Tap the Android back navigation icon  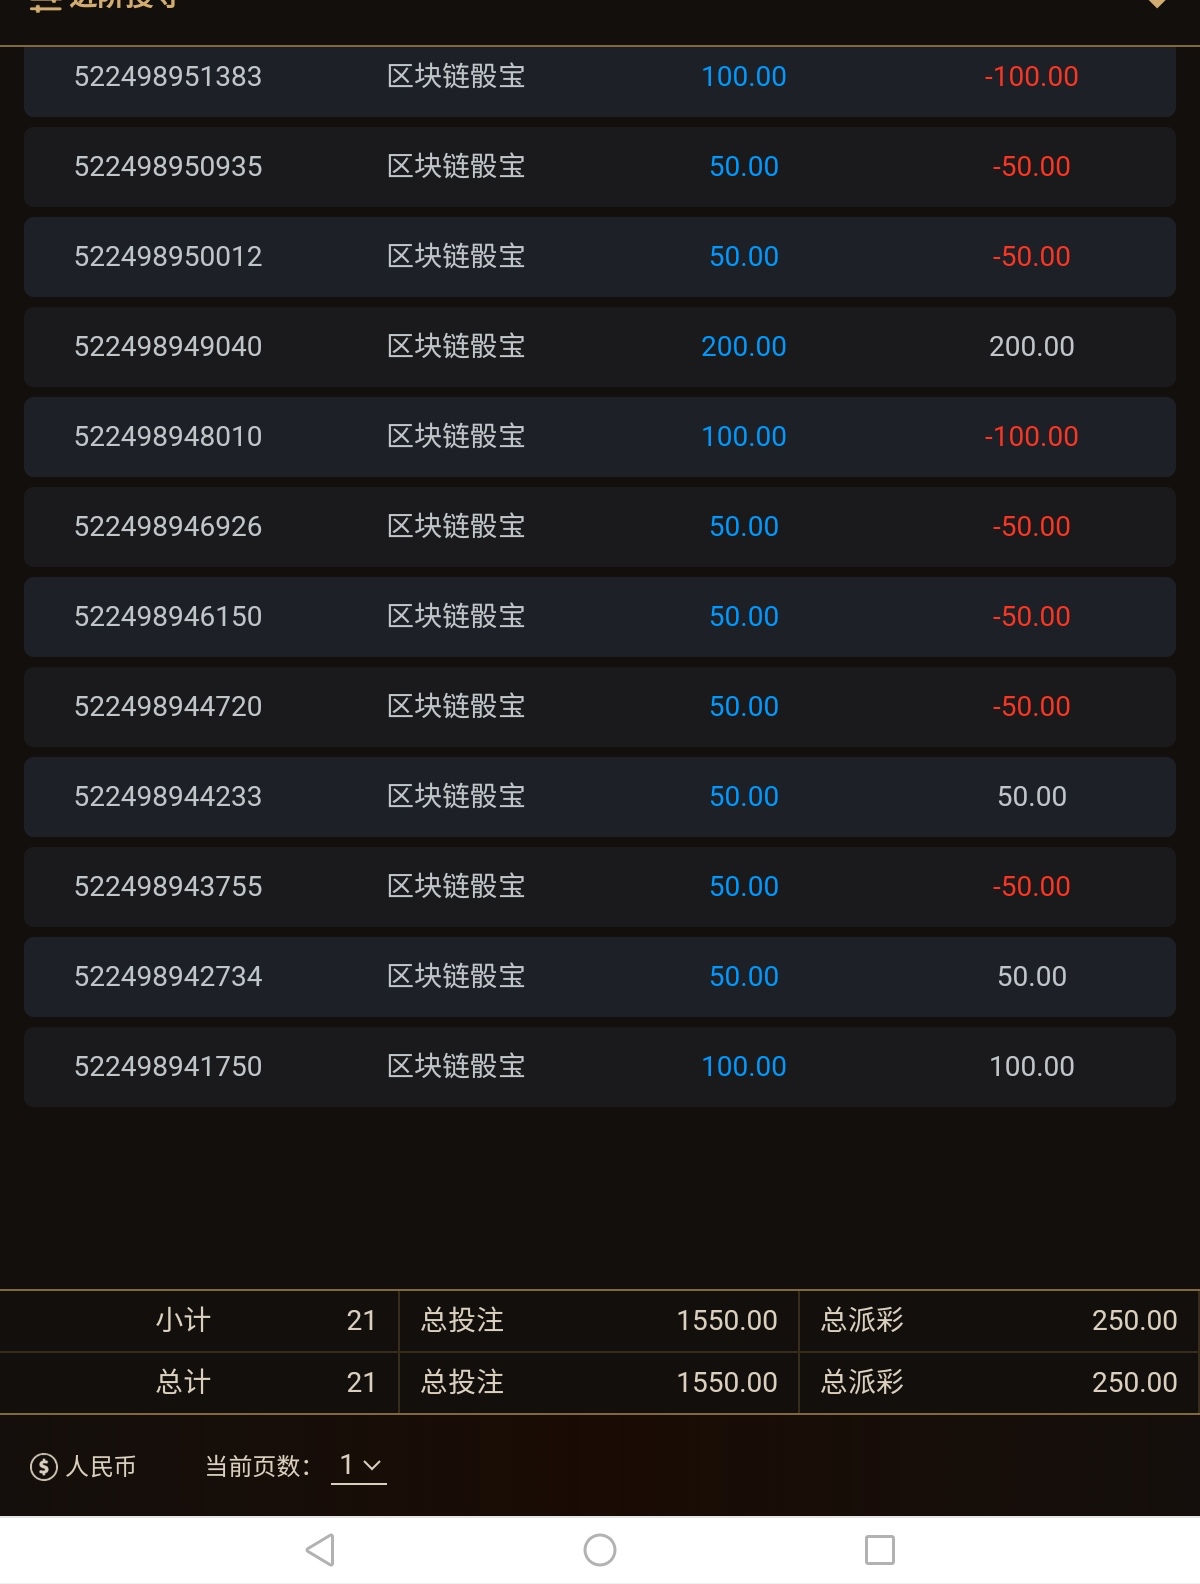point(320,1550)
